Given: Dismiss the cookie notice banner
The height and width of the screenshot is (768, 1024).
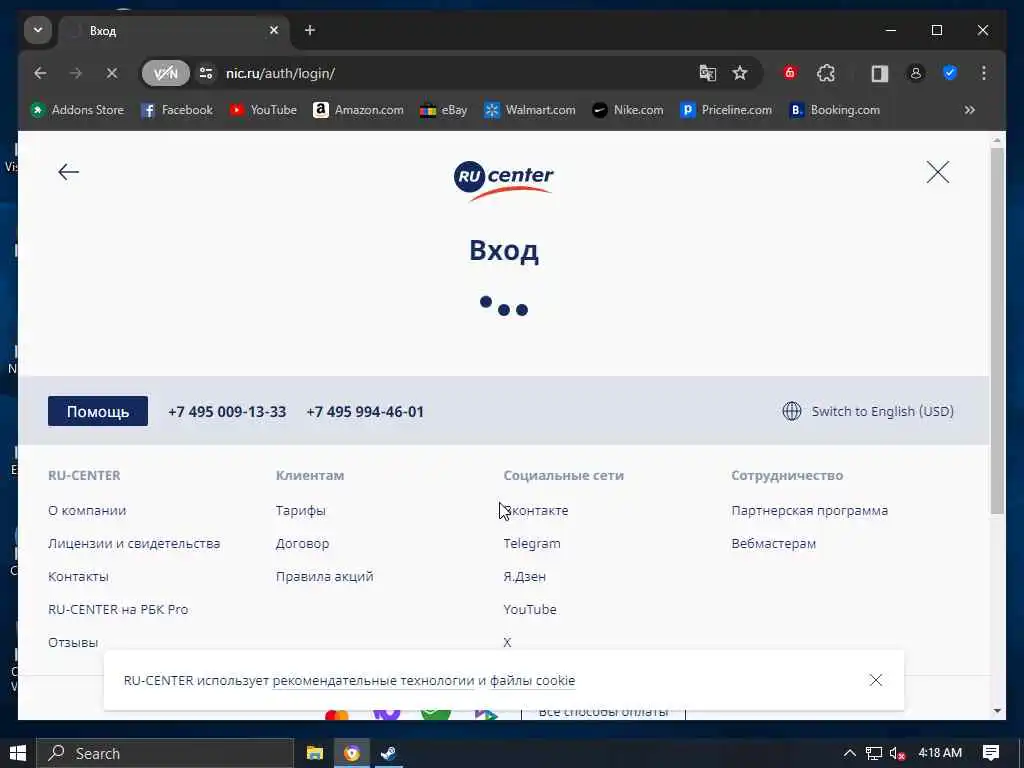Looking at the screenshot, I should click(876, 680).
